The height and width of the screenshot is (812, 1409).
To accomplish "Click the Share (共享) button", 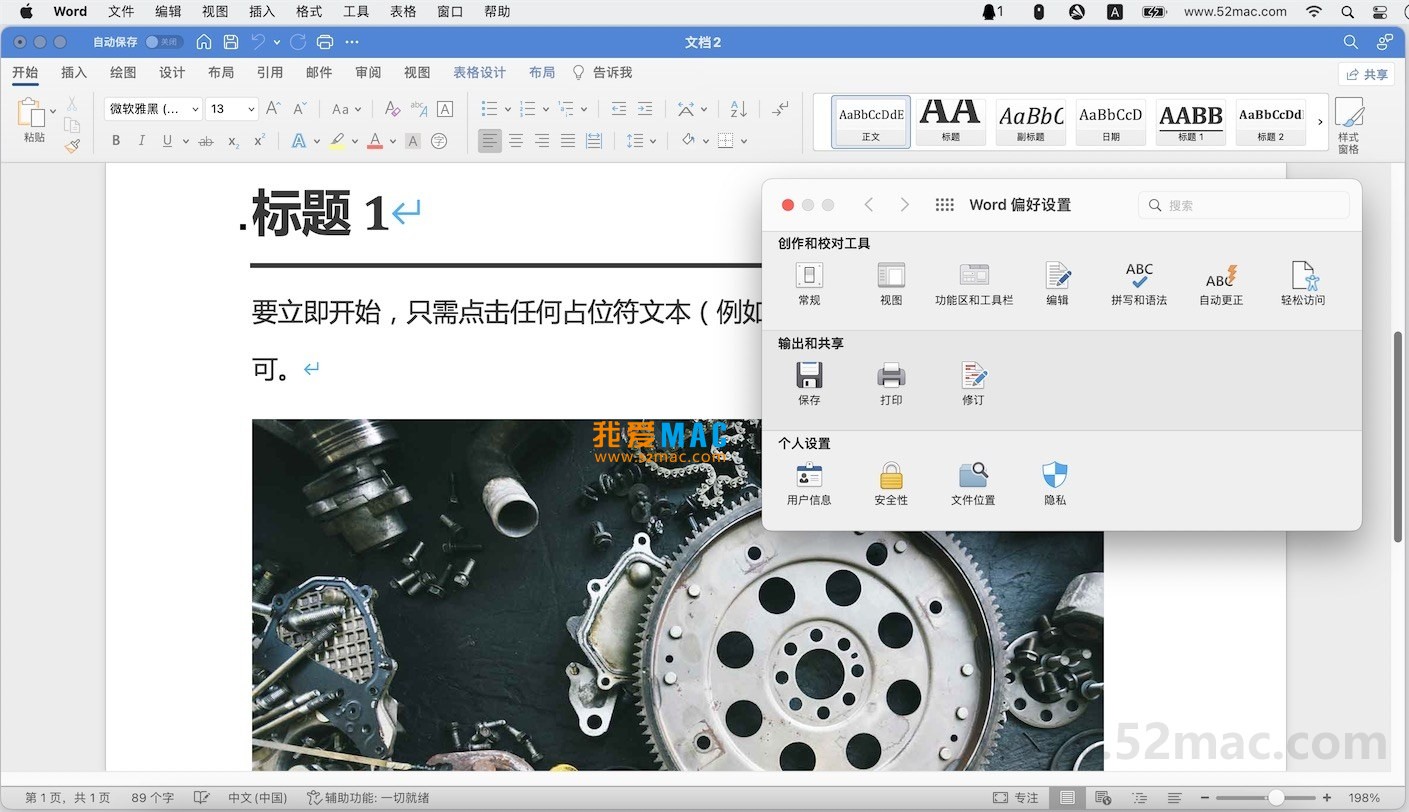I will click(1366, 74).
